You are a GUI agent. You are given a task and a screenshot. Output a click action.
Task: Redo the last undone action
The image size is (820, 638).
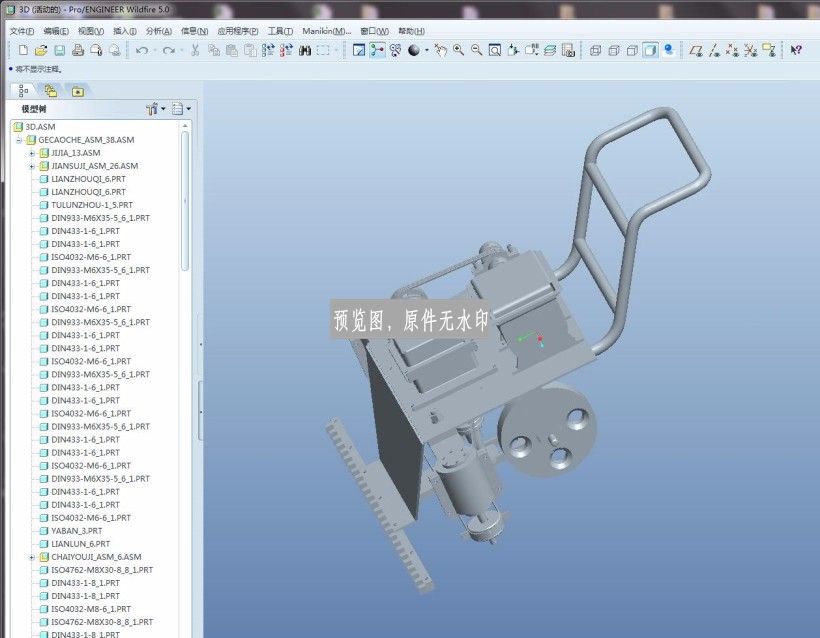pos(168,50)
